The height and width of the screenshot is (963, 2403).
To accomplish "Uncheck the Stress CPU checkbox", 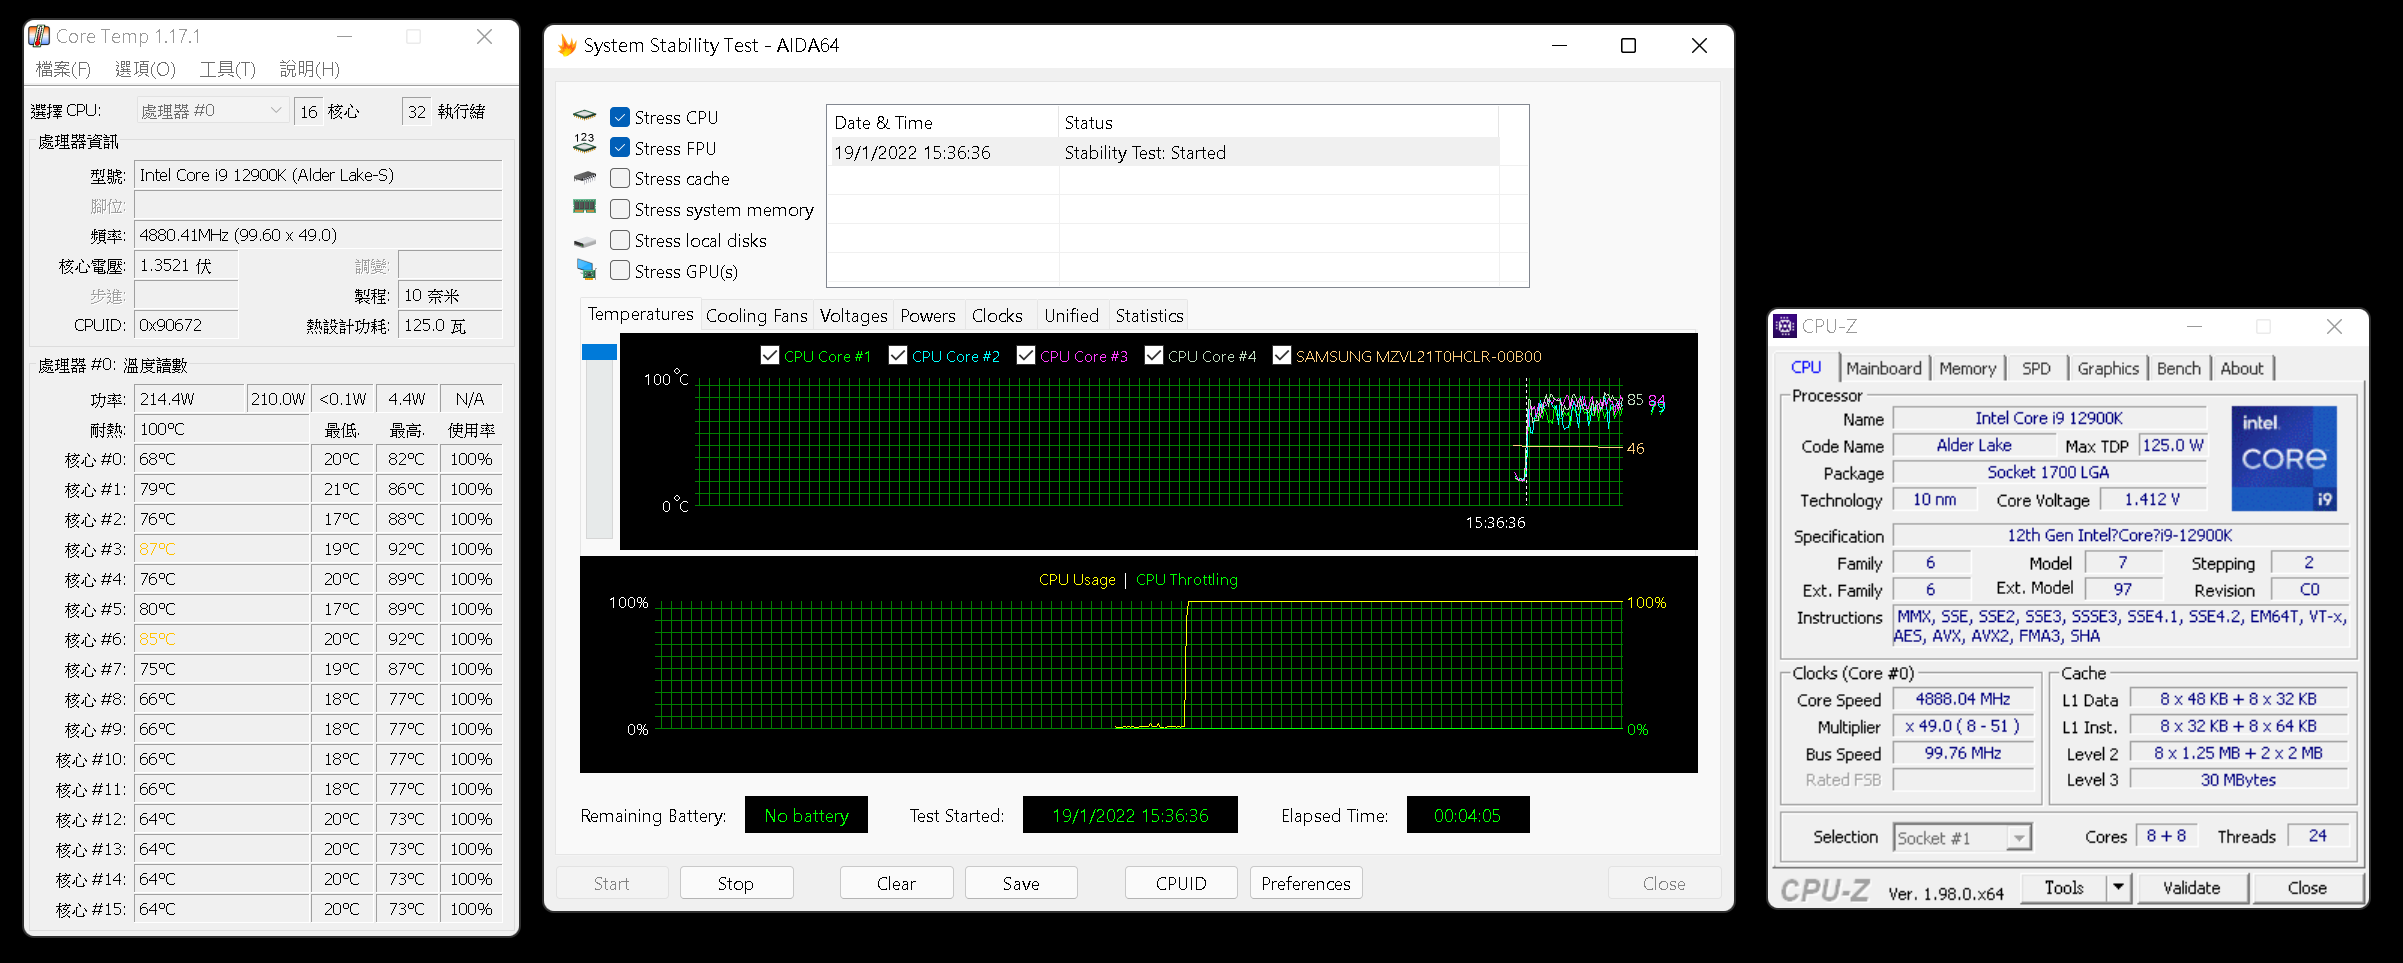I will coord(620,117).
